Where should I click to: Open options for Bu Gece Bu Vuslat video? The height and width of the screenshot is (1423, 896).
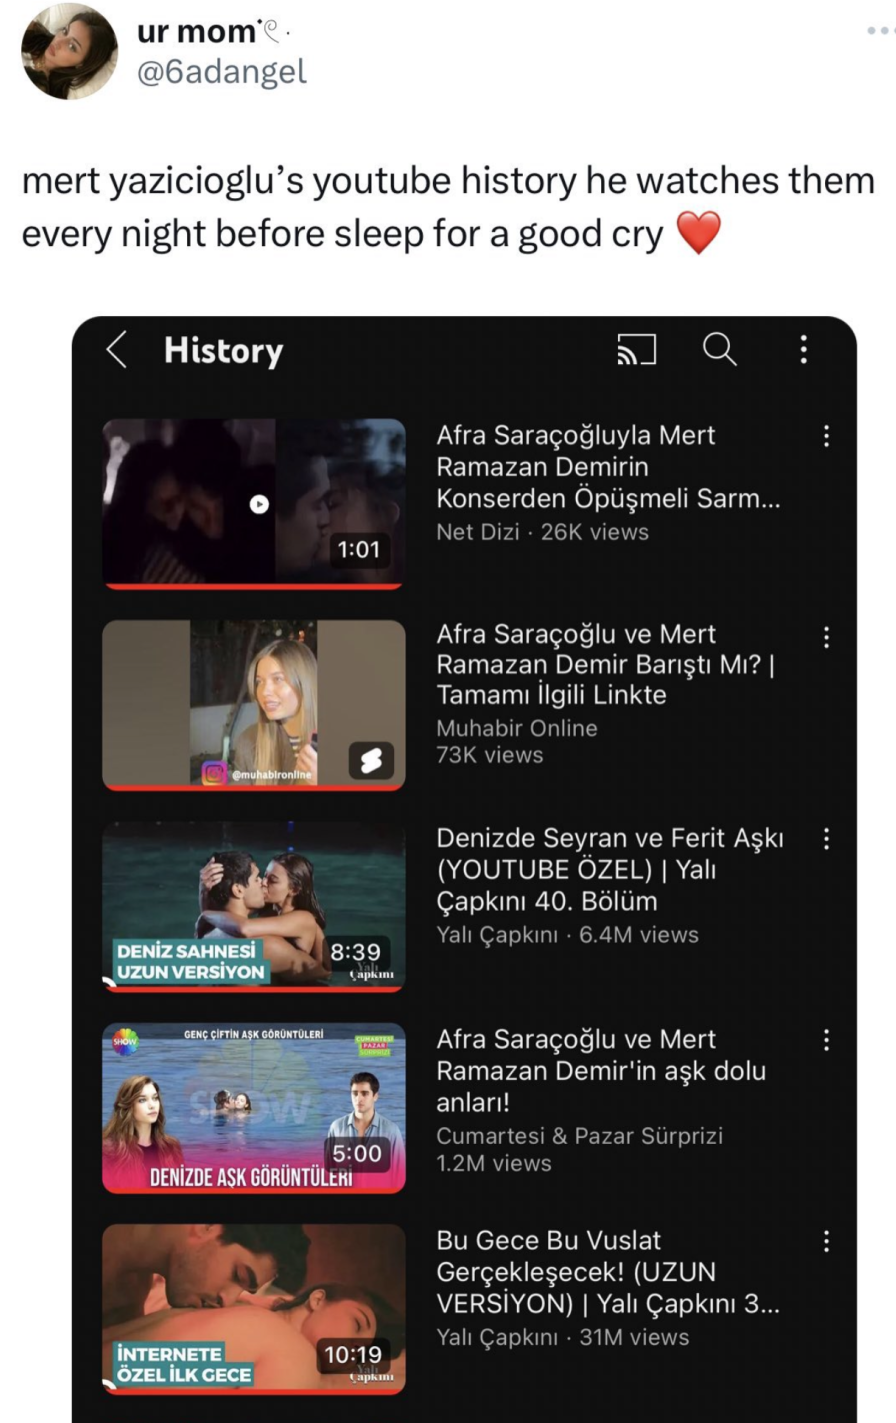click(x=826, y=1241)
